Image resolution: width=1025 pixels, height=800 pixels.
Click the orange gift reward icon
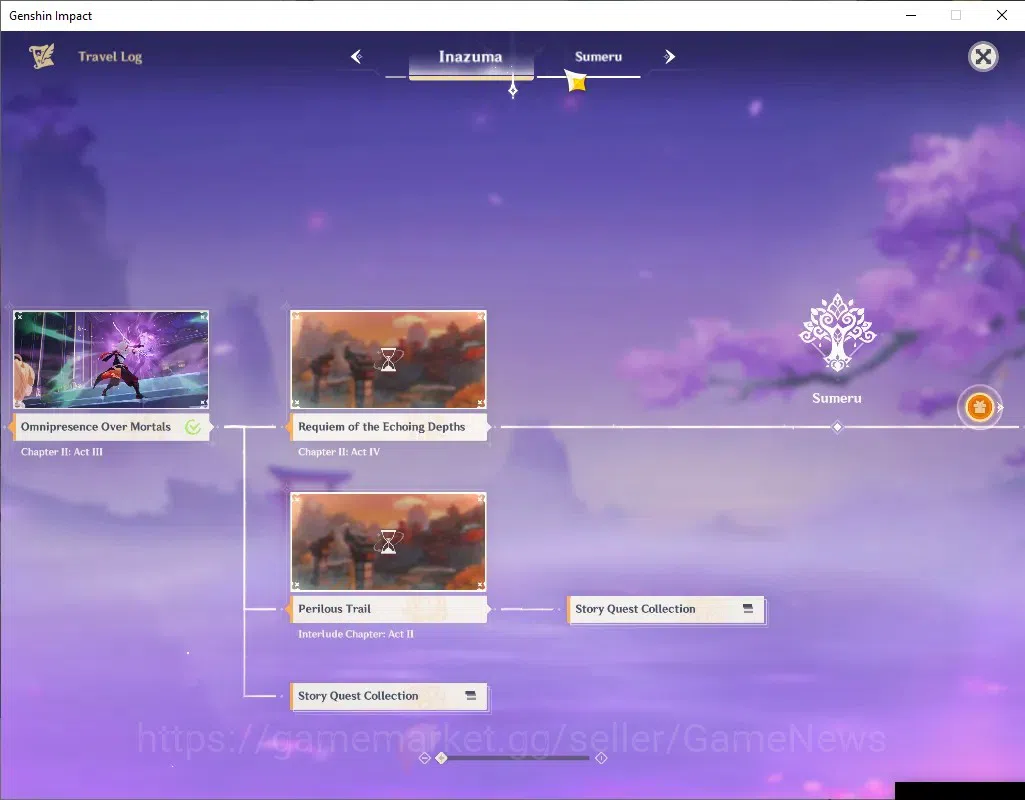pyautogui.click(x=979, y=407)
